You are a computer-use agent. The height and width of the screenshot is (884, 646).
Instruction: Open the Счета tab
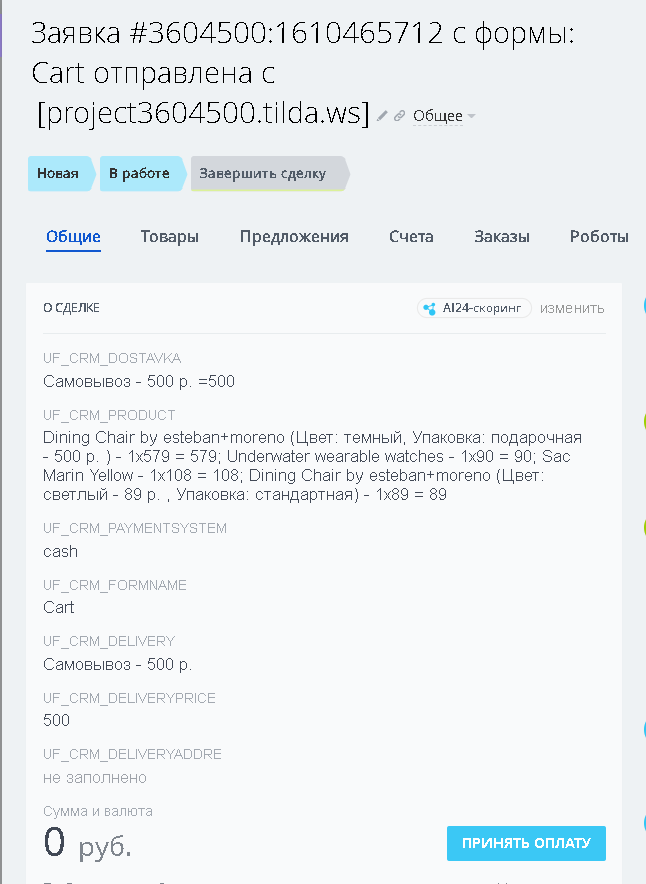[x=411, y=237]
